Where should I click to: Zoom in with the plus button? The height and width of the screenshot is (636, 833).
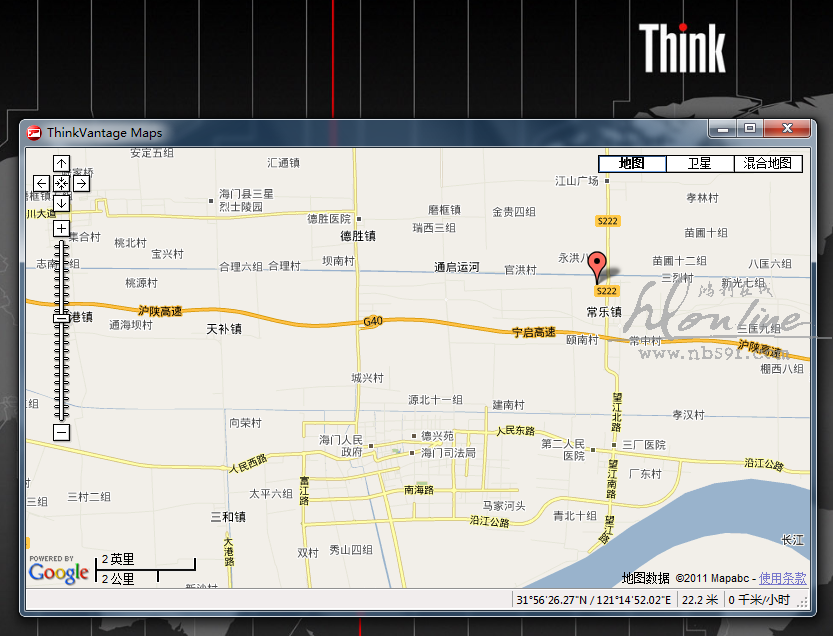[61, 229]
